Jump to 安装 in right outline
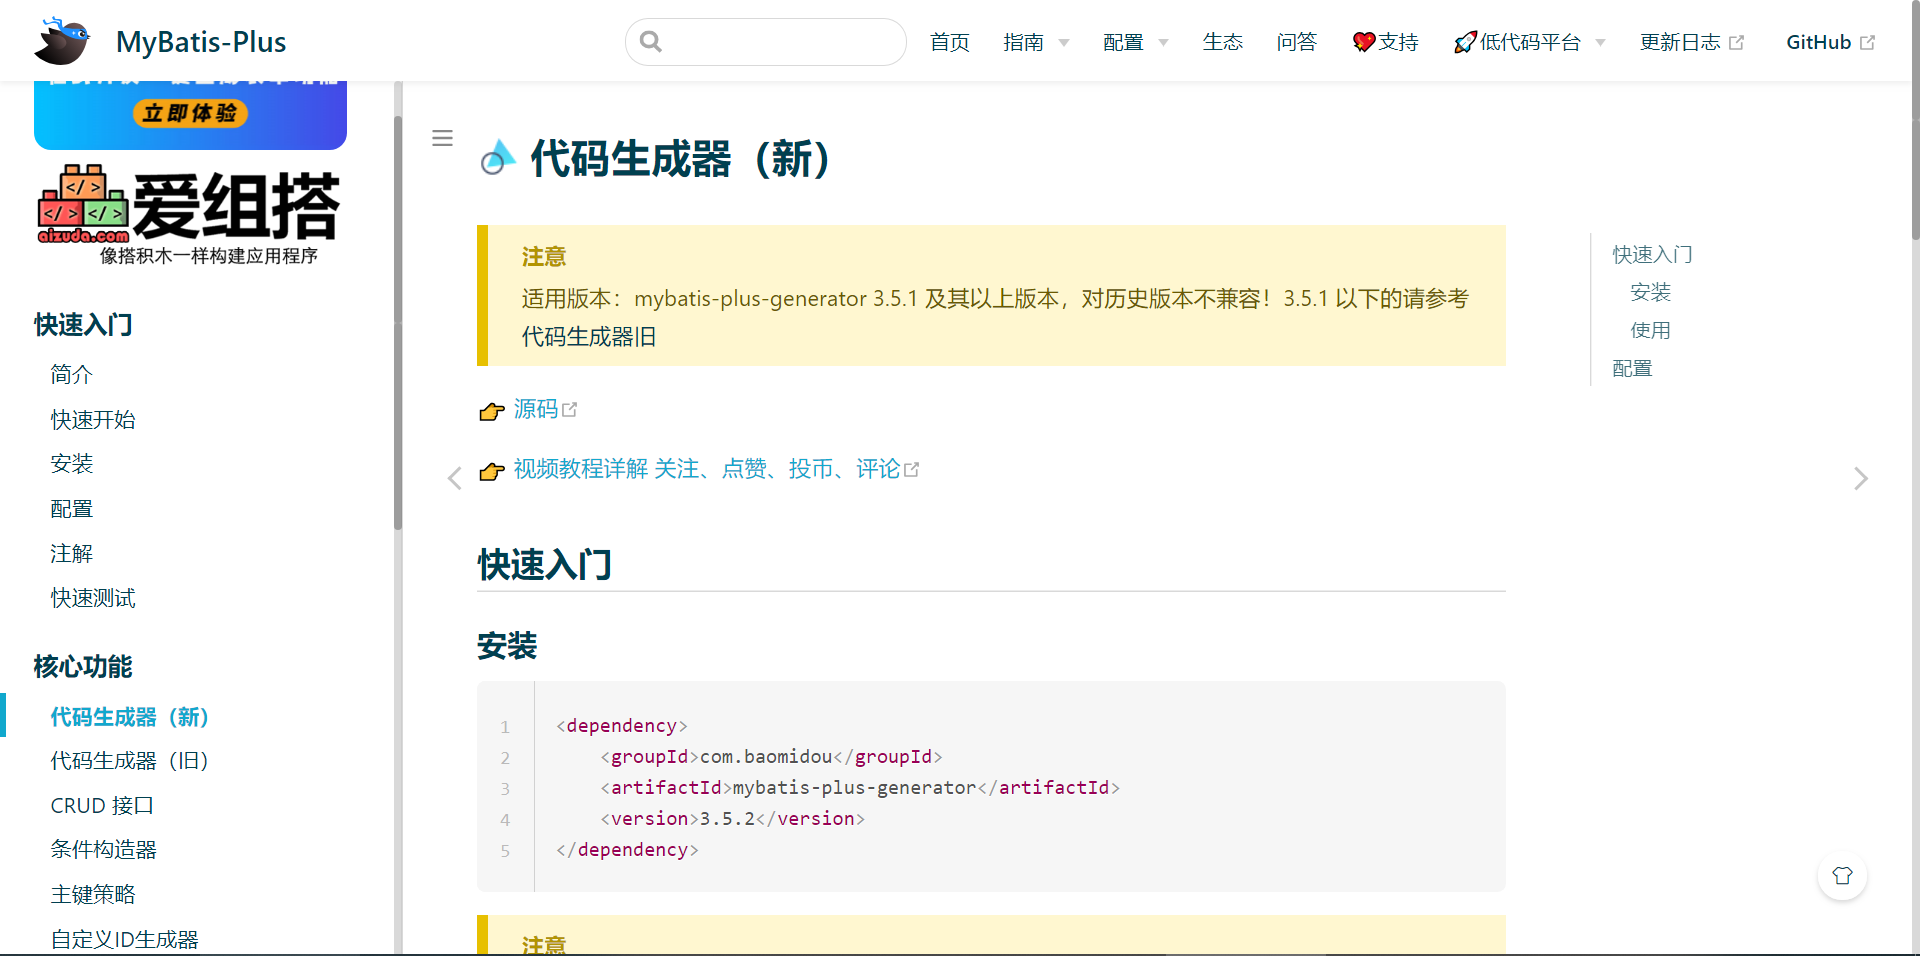Viewport: 1920px width, 956px height. tap(1650, 292)
